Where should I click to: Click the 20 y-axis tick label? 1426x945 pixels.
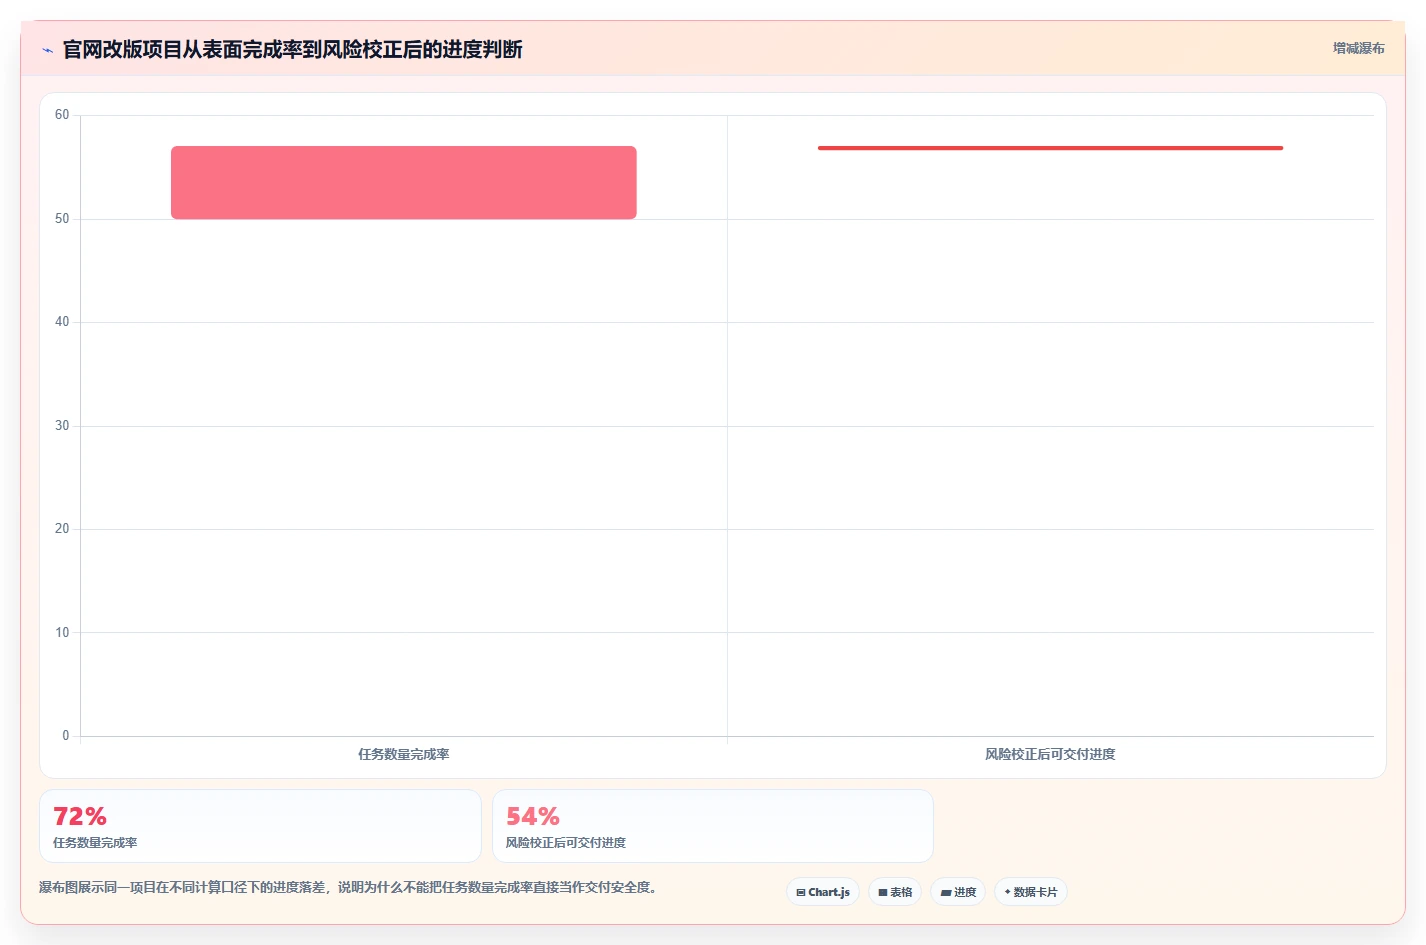(62, 529)
